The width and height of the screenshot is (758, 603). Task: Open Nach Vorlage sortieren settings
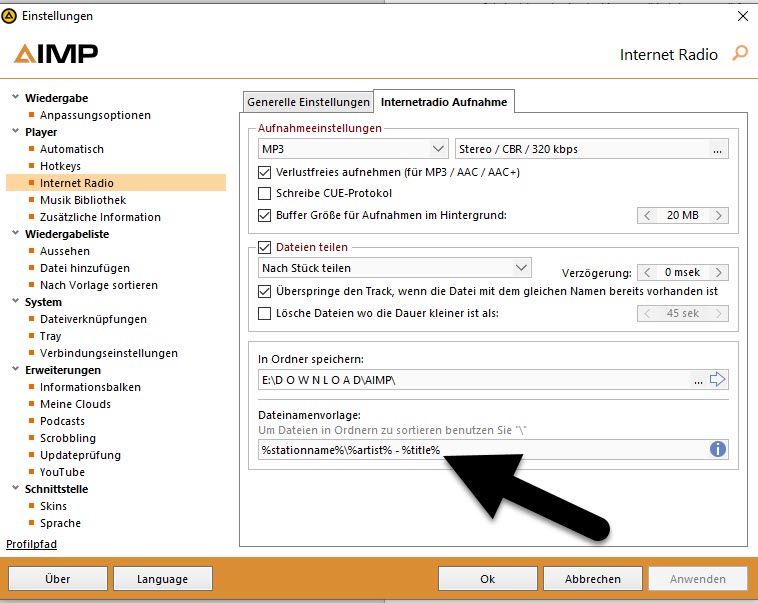click(x=99, y=285)
